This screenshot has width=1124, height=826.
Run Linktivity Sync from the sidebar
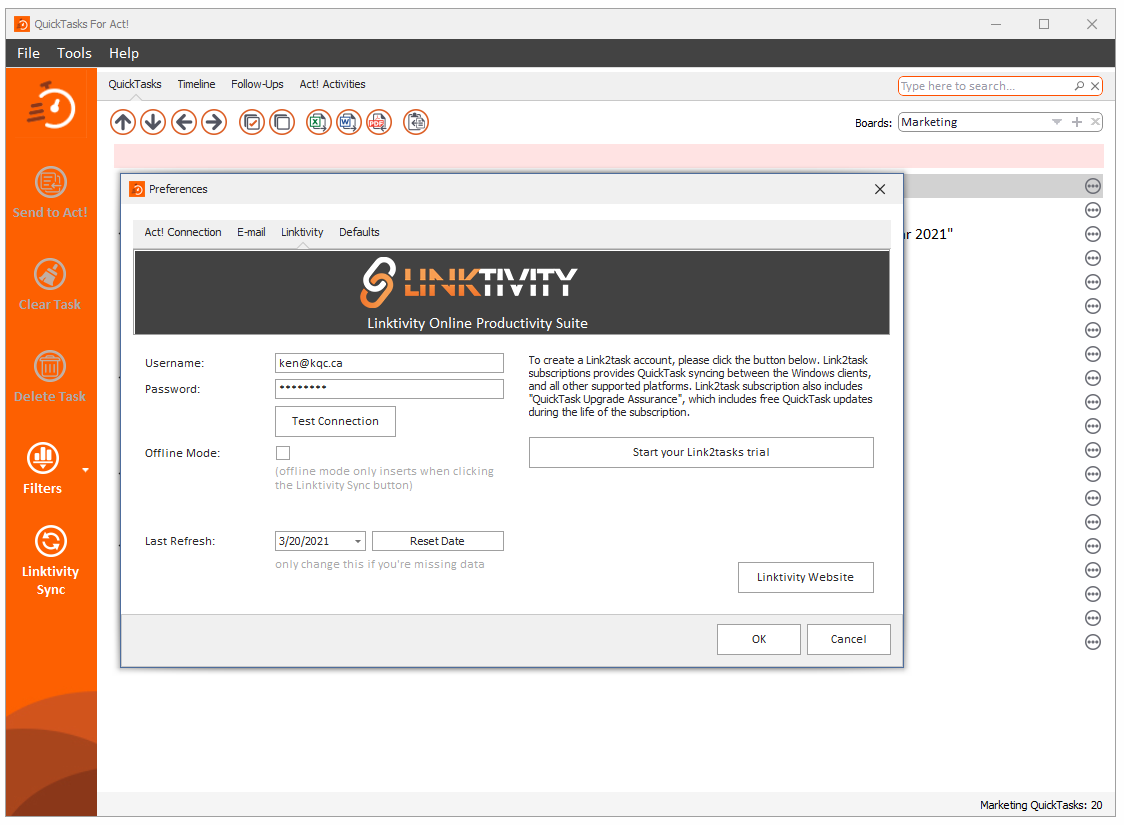click(50, 561)
